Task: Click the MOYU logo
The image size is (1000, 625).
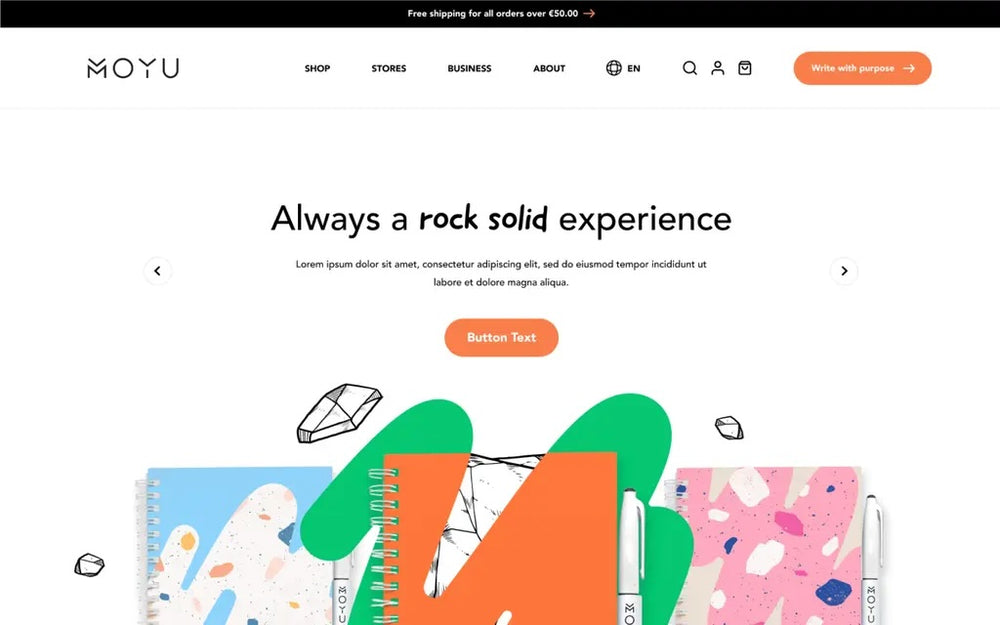Action: (x=133, y=68)
